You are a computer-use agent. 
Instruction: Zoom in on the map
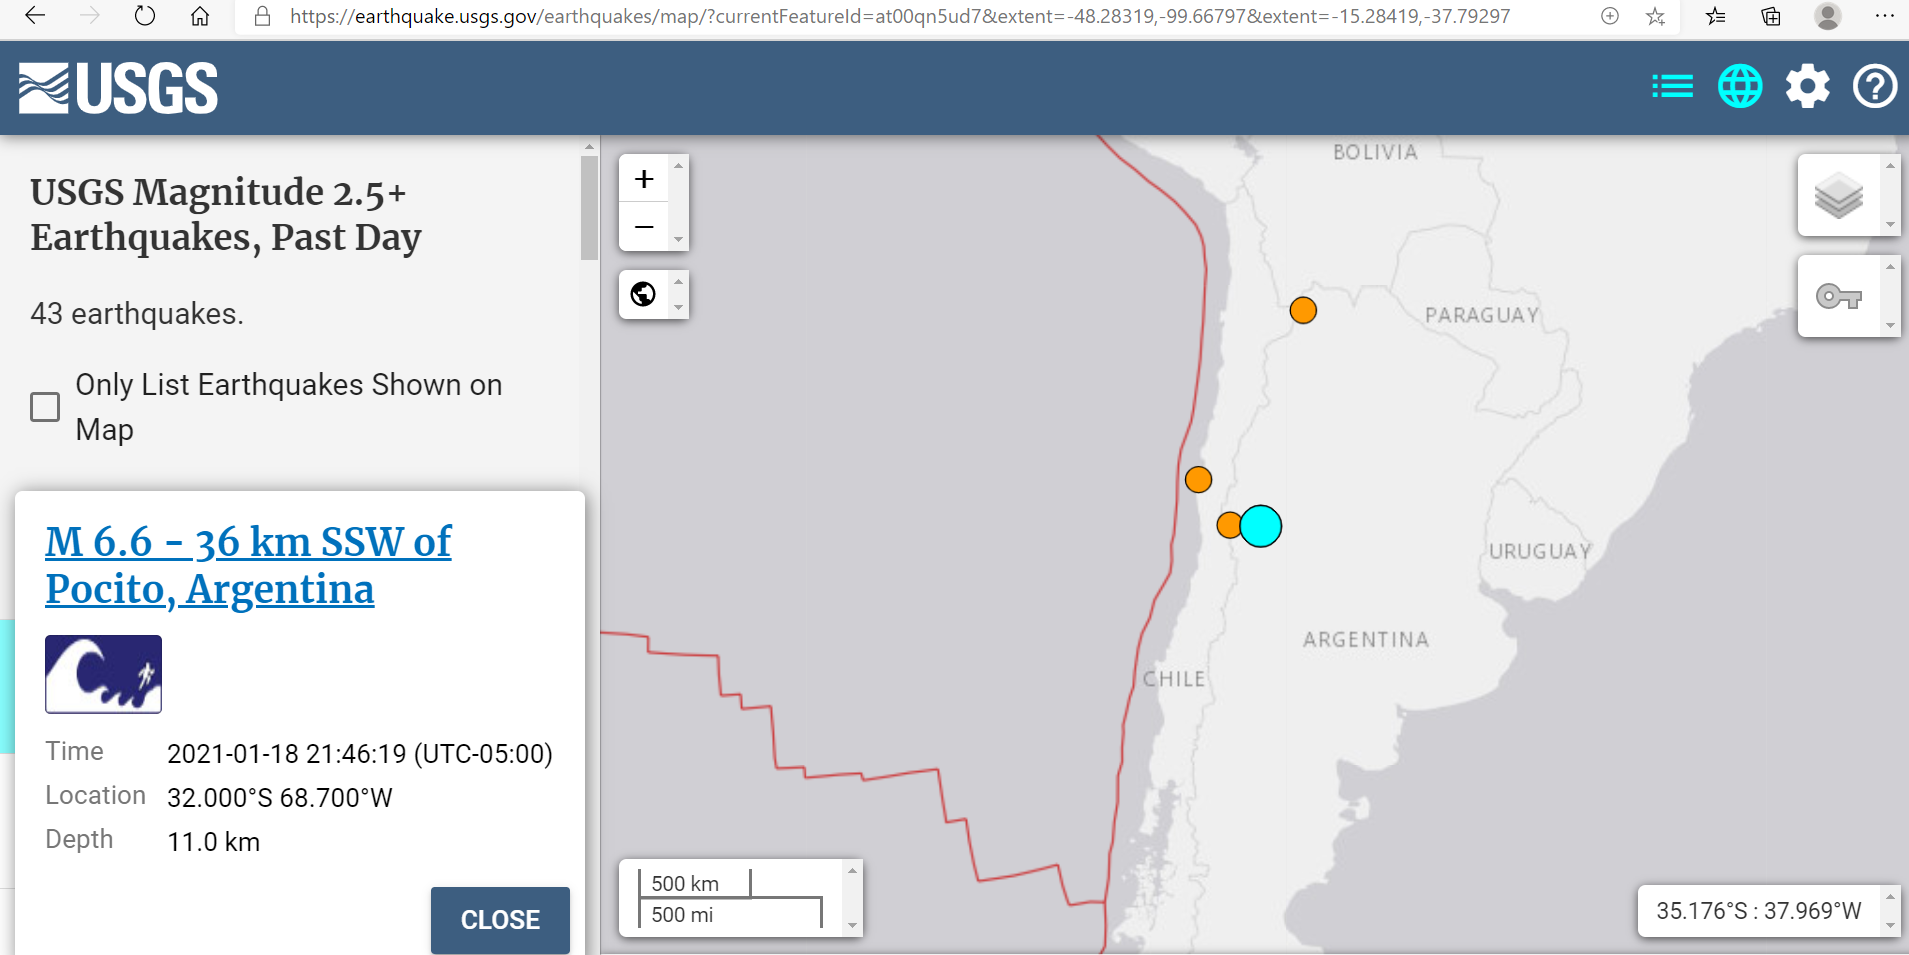[x=644, y=179]
